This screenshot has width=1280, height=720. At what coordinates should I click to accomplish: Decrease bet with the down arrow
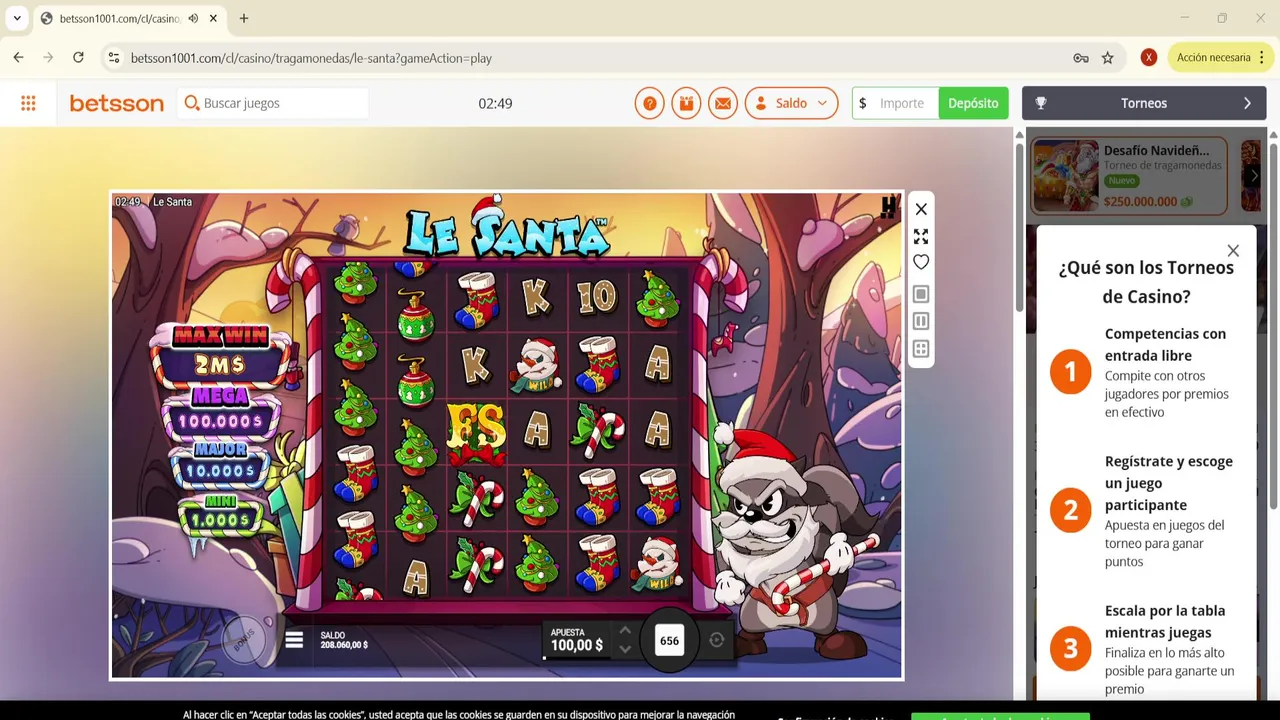[x=625, y=649]
